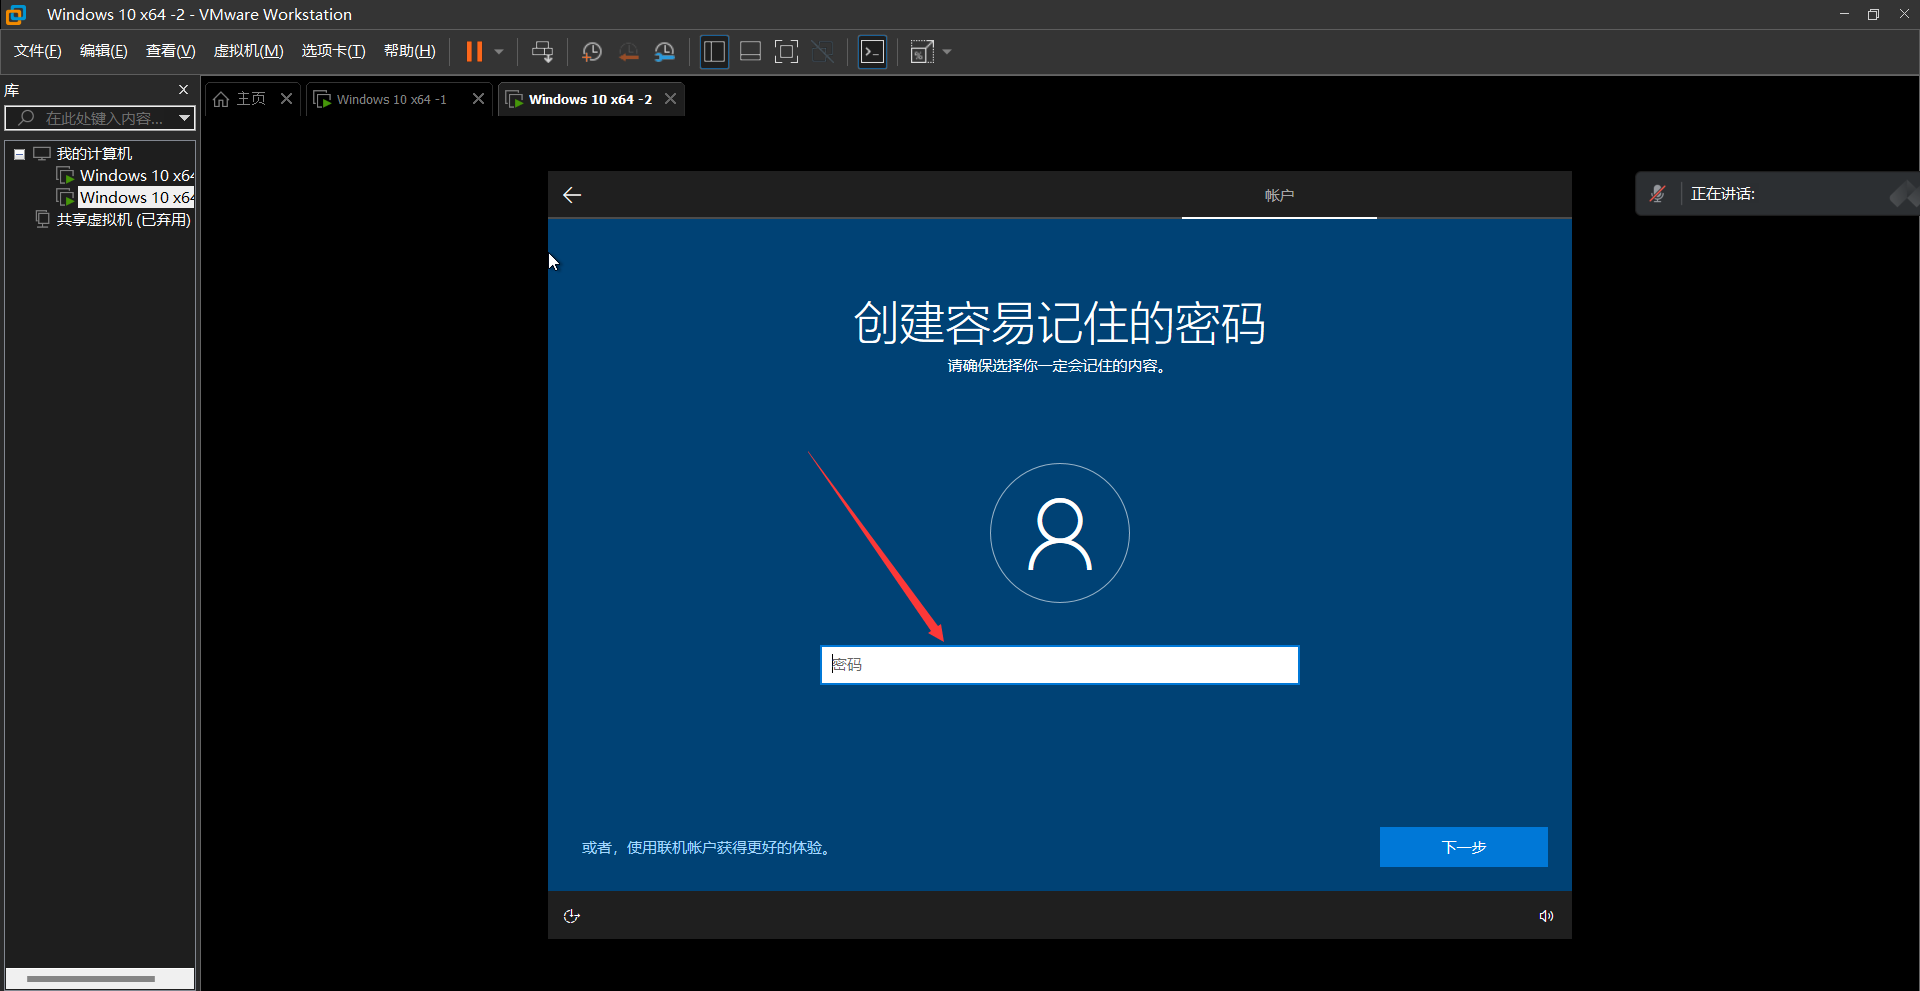
Task: Click the library horizontal scrollbar
Action: point(90,979)
